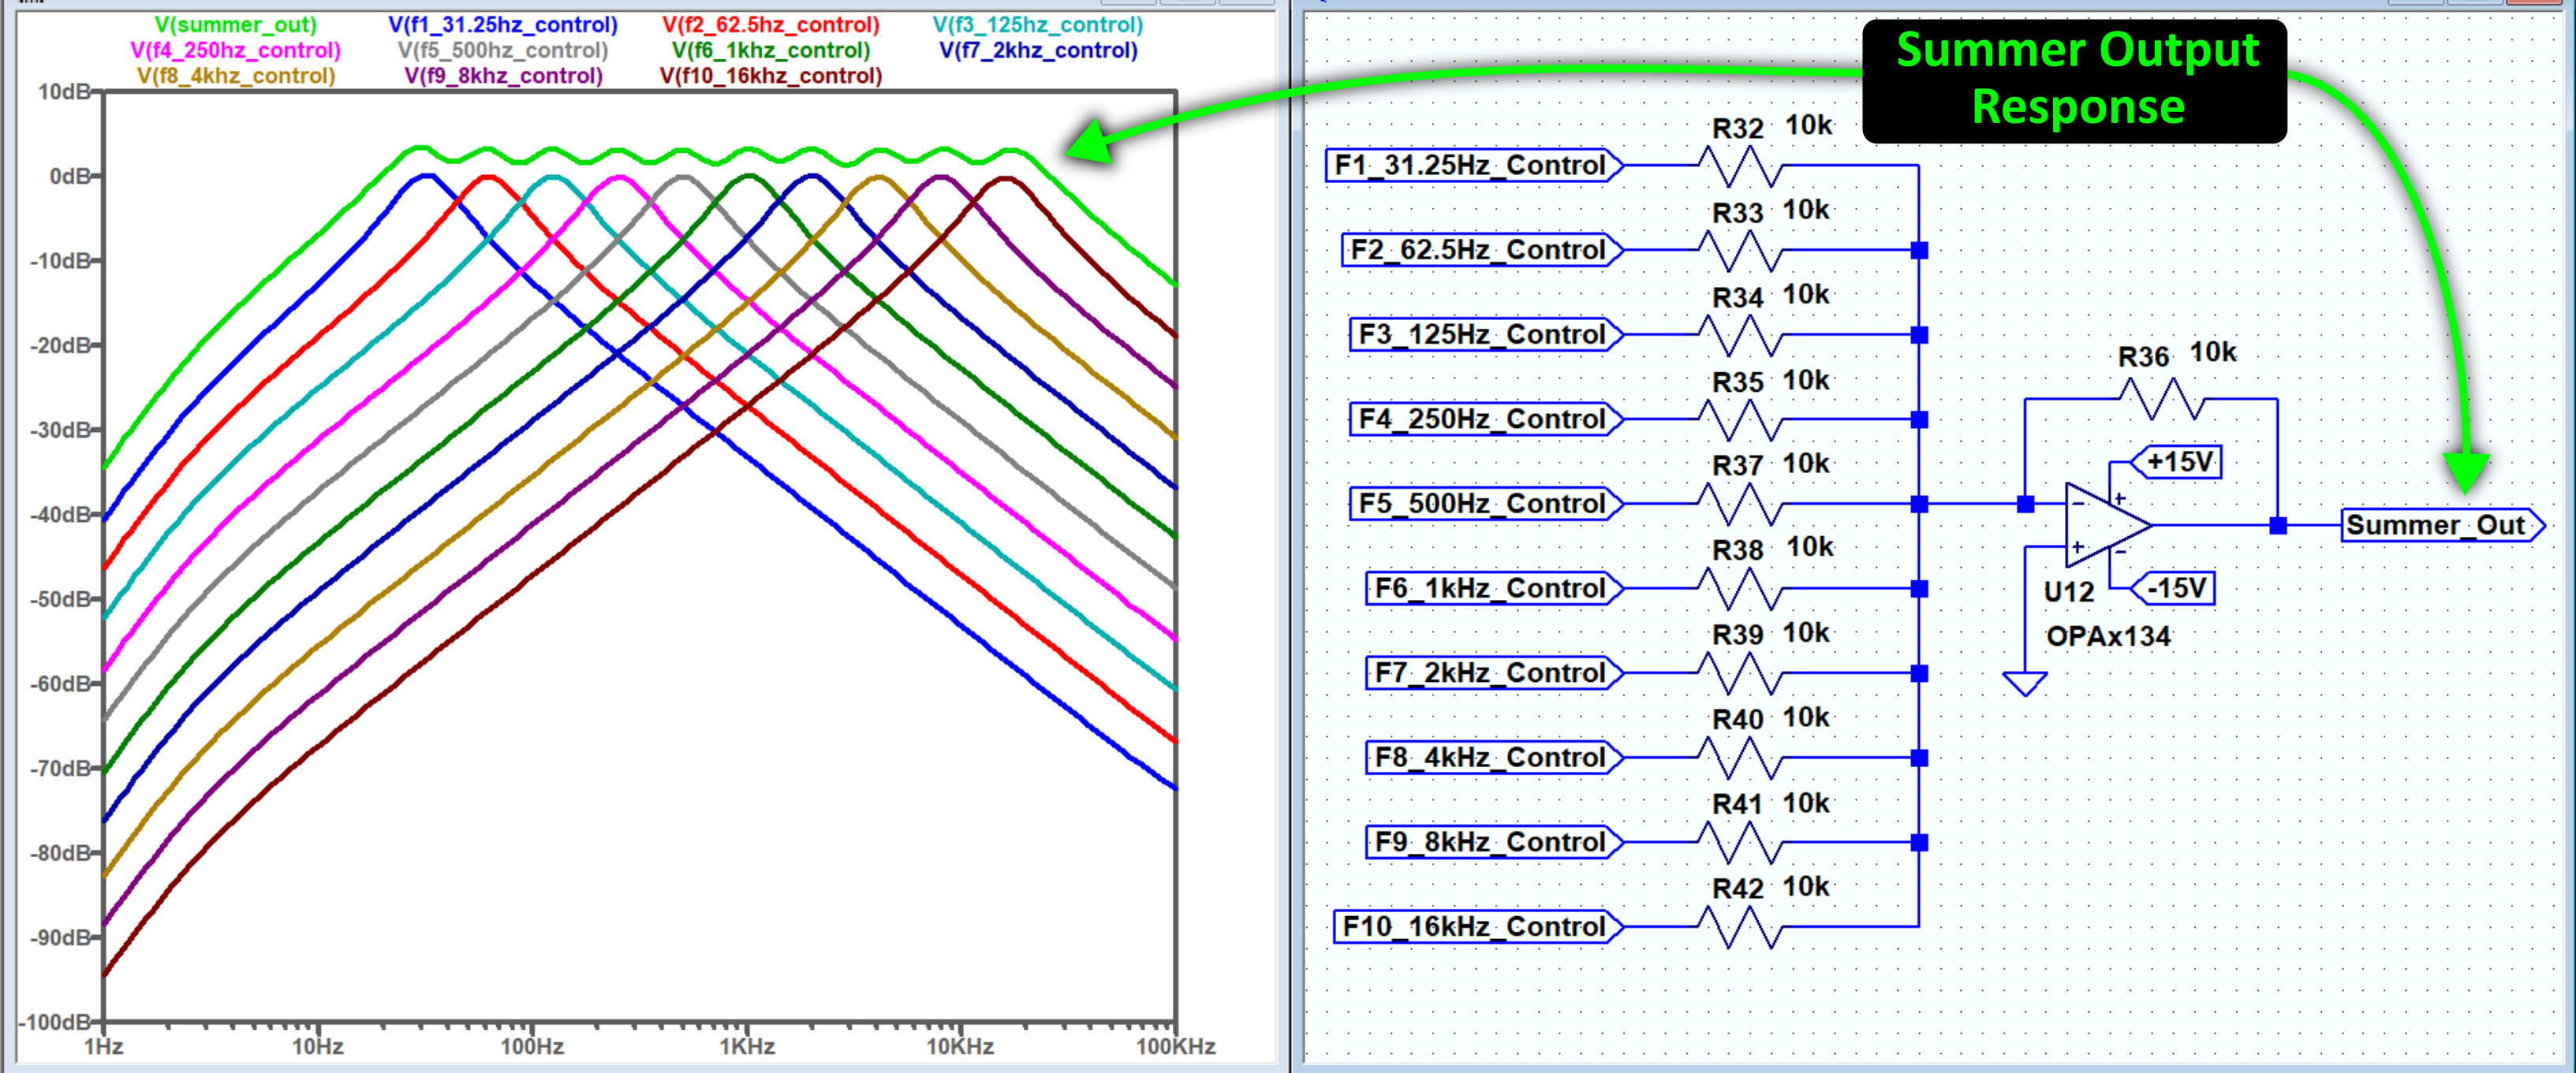The image size is (2576, 1073).
Task: Click the V(f1_31.25hz_control) trace label
Action: coord(503,24)
